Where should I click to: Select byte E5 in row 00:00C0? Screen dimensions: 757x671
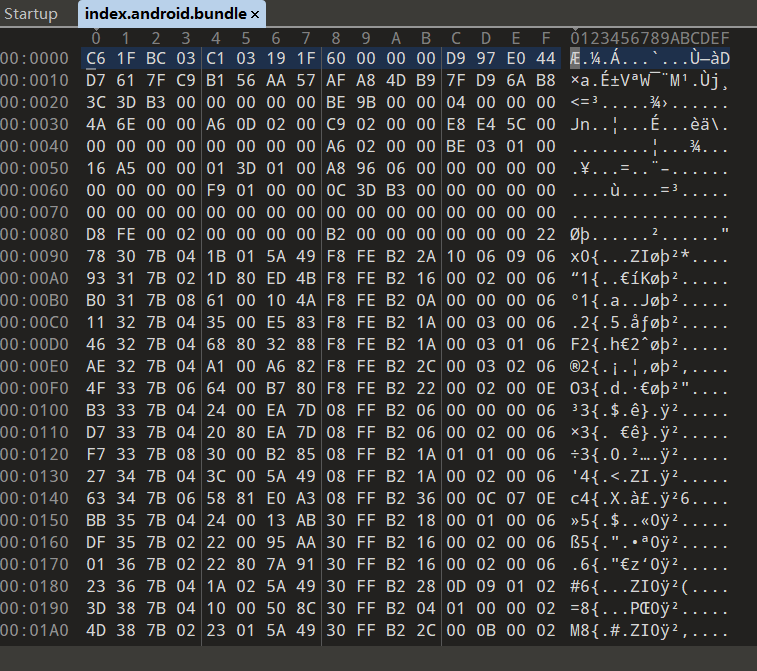(276, 322)
